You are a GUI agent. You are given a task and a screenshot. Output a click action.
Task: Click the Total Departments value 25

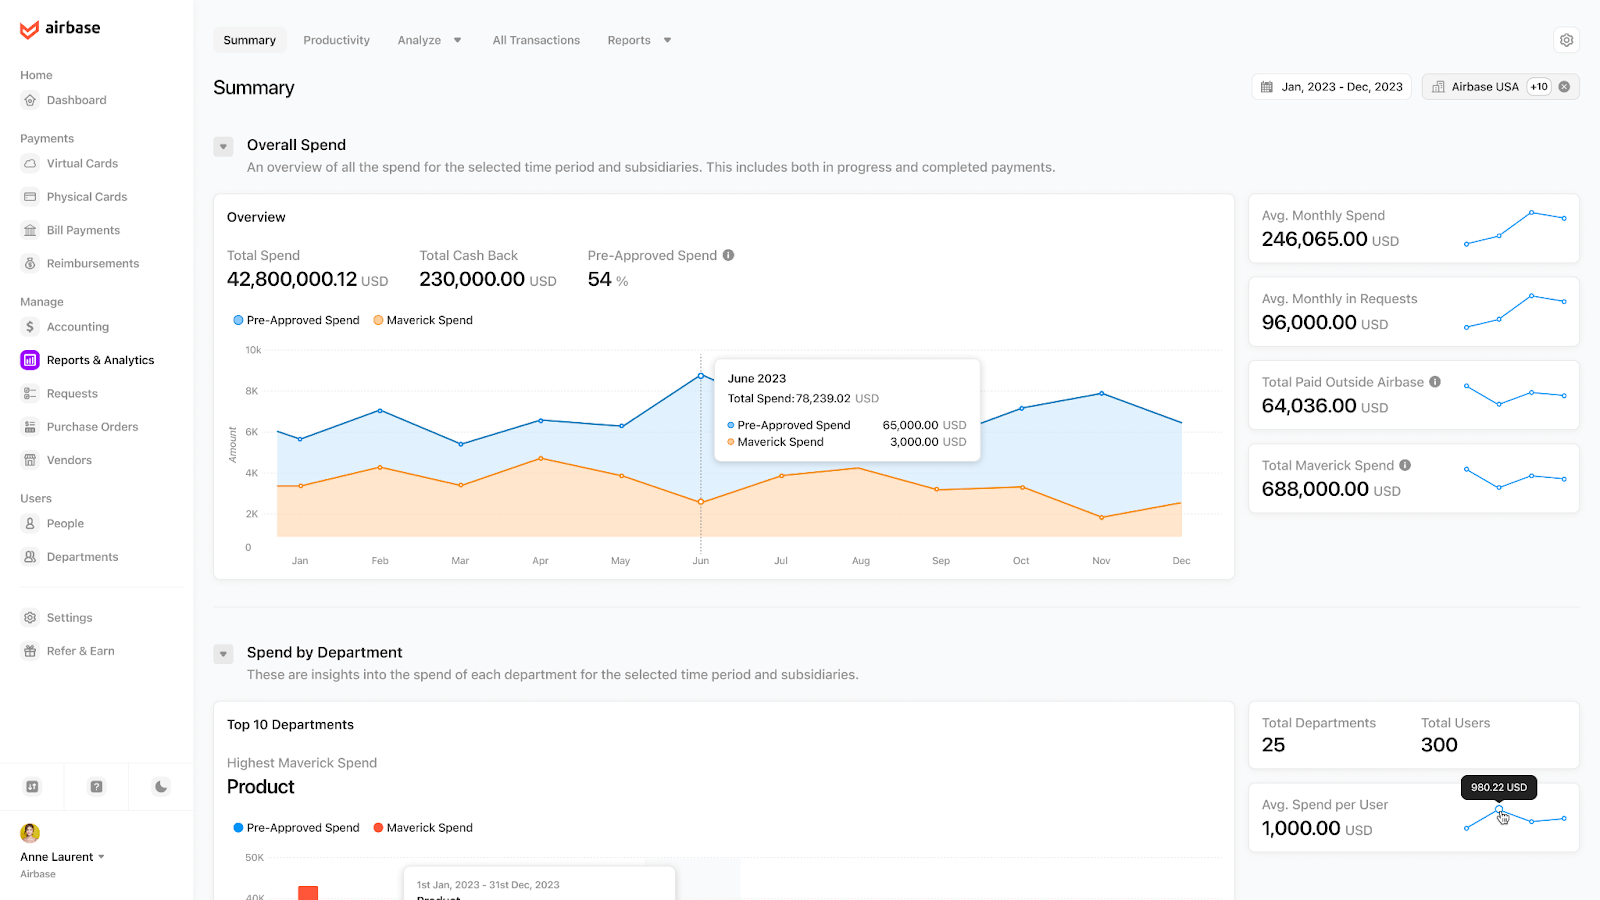pyautogui.click(x=1273, y=745)
